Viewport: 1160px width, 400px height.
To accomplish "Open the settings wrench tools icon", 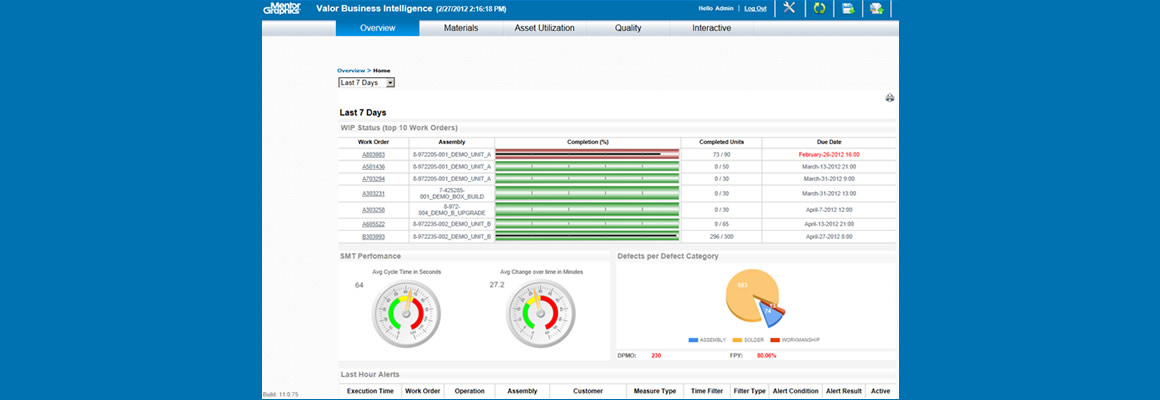I will [789, 8].
